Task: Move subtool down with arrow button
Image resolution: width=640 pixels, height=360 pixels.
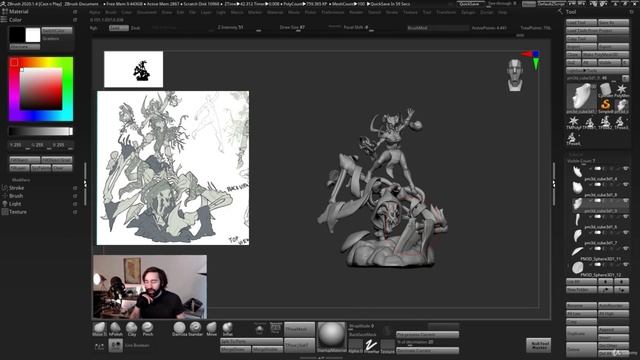Action: point(622,282)
